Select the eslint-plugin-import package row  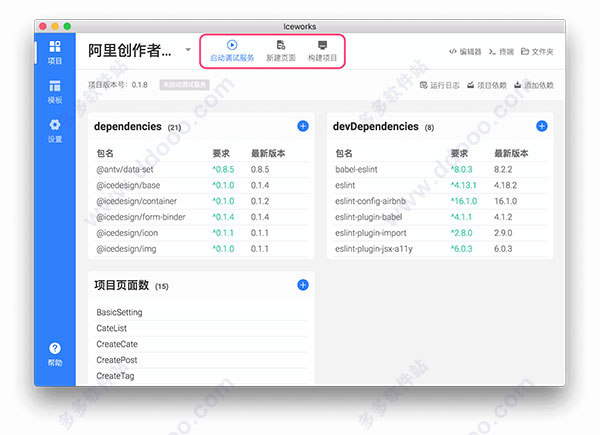(440, 233)
